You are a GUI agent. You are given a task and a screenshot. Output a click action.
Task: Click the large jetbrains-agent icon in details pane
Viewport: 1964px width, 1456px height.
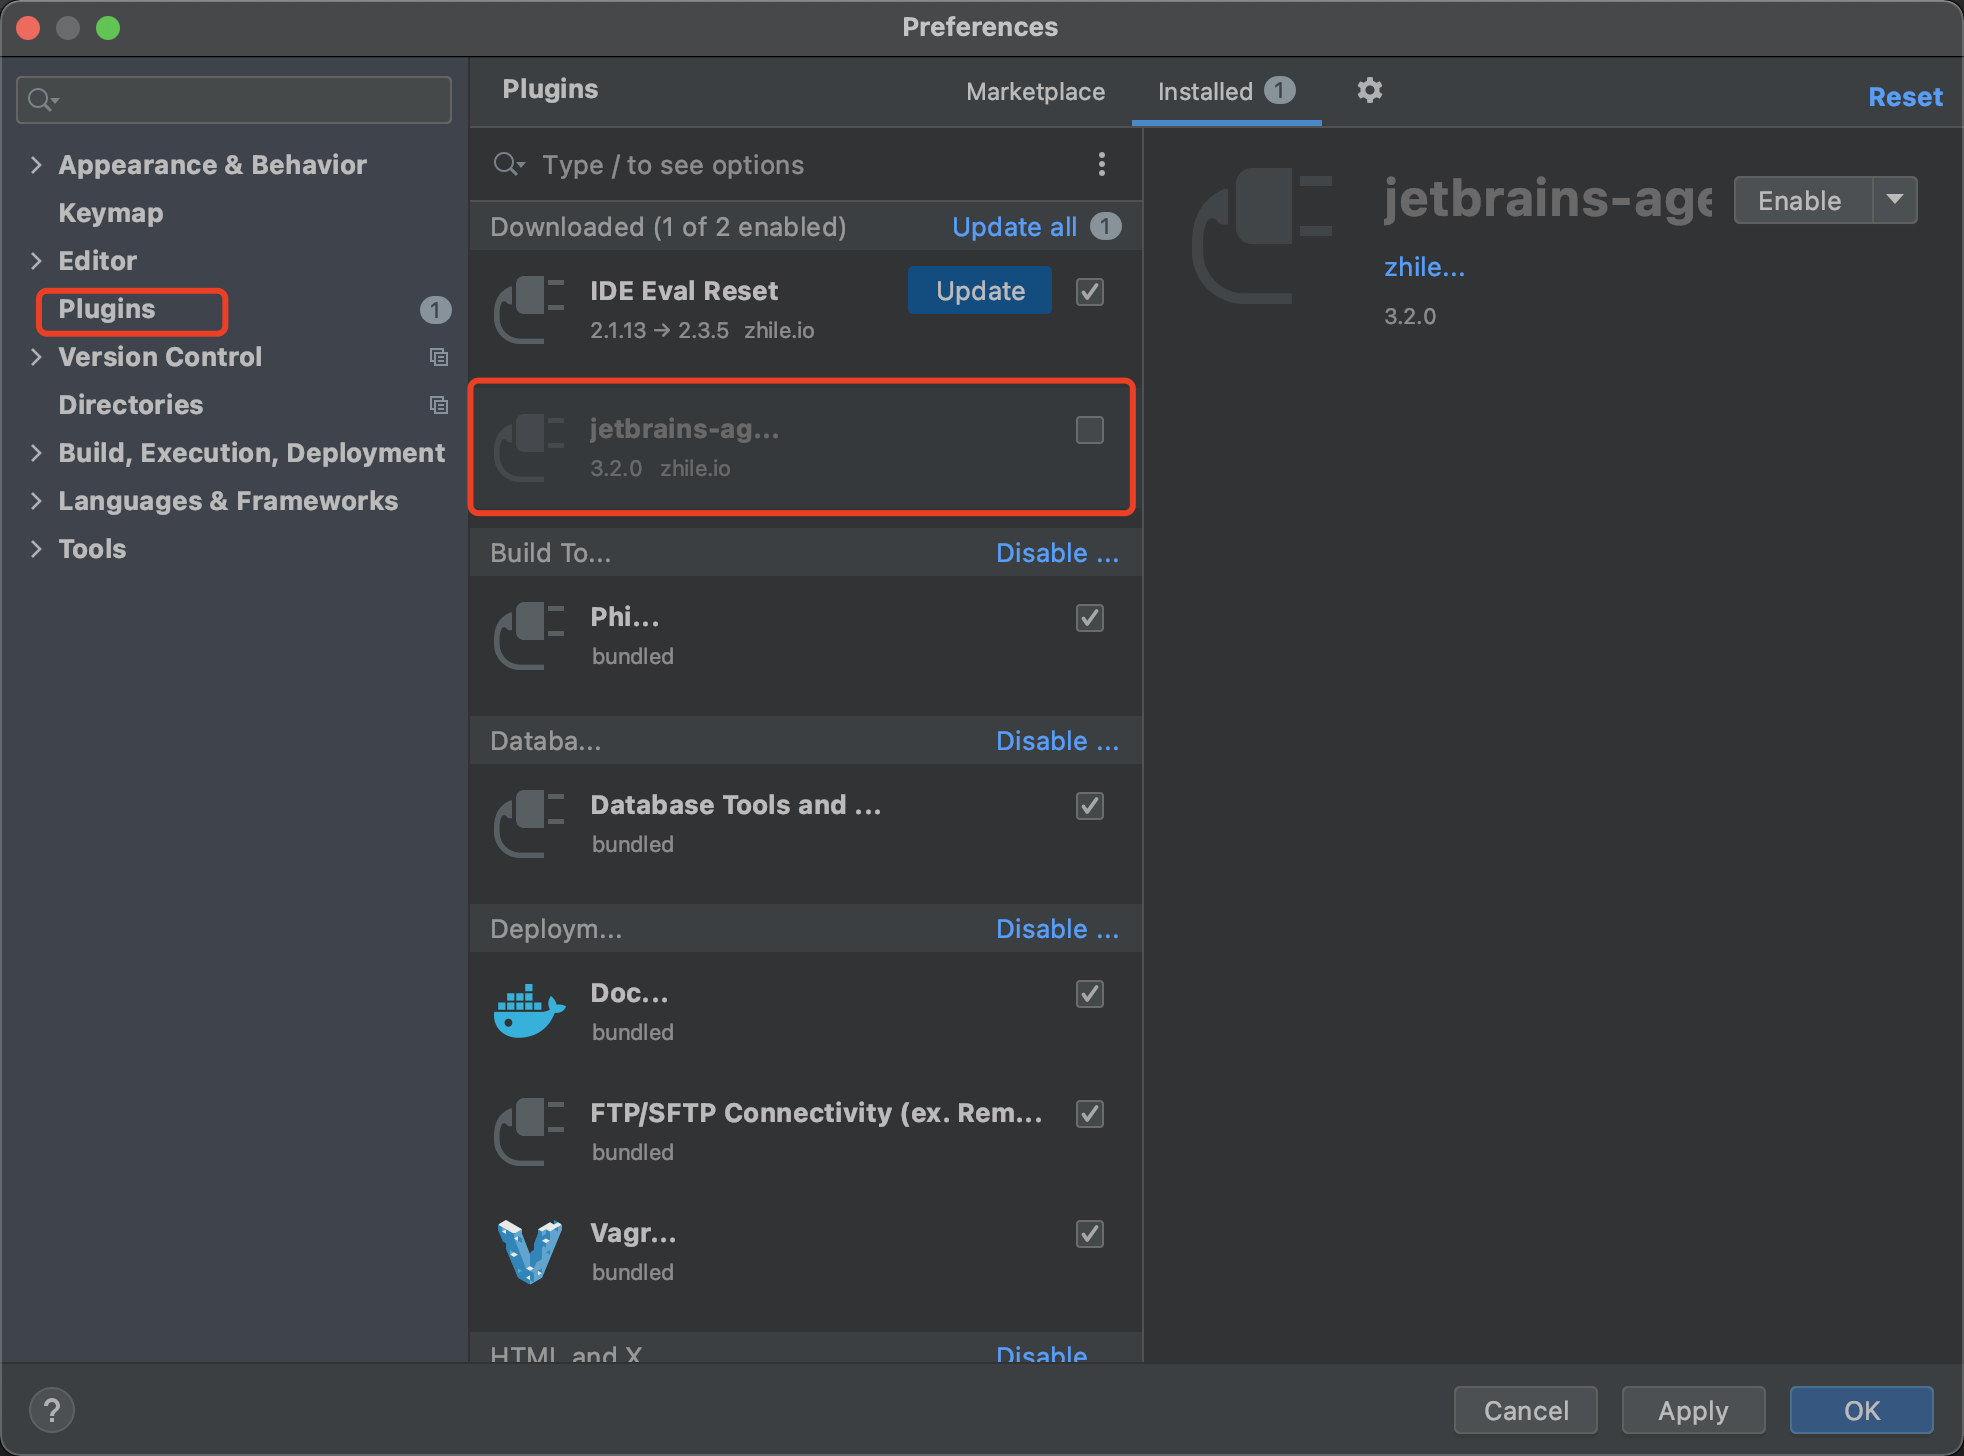(1263, 236)
